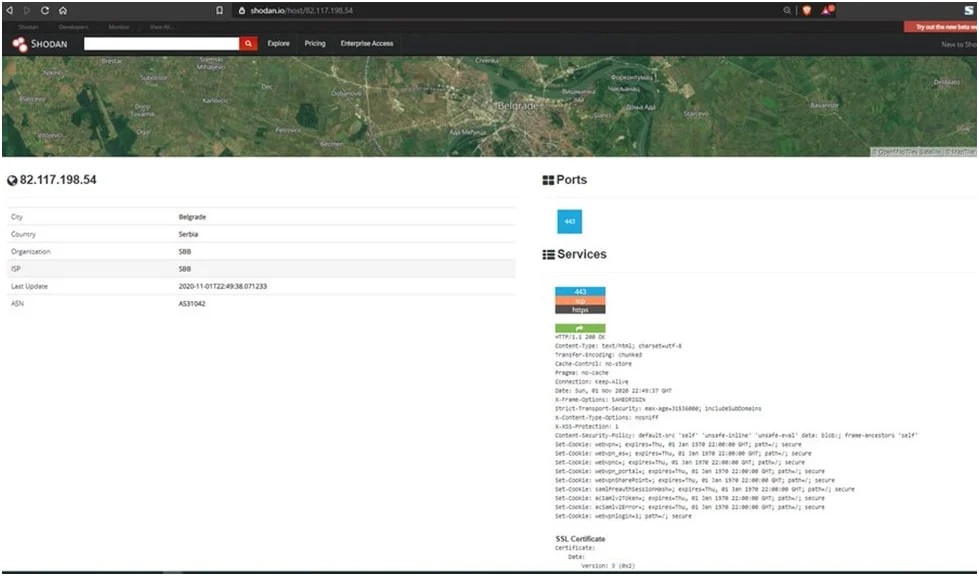Click the Shodan logo
The image size is (979, 576).
[x=41, y=44]
